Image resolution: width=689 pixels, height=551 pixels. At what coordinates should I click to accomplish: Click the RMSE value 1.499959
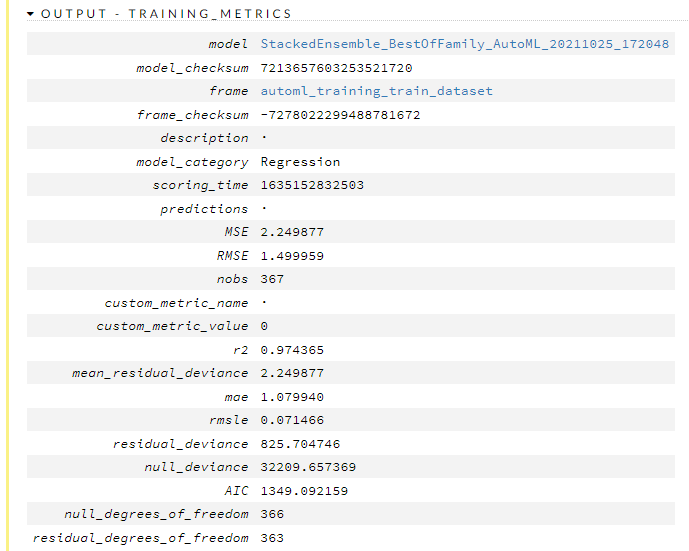click(x=292, y=256)
